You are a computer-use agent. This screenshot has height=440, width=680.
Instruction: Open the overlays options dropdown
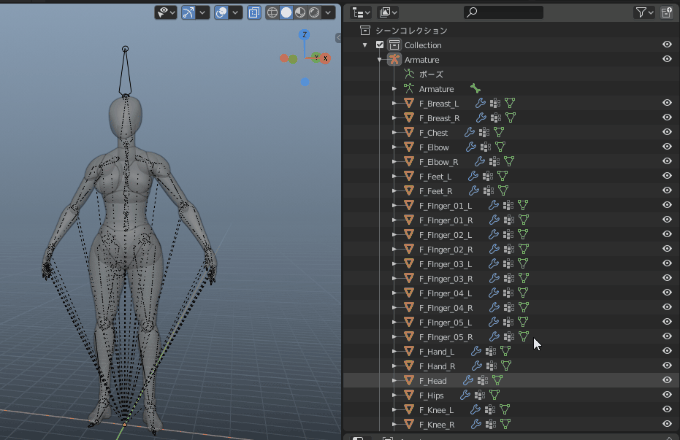click(x=235, y=13)
